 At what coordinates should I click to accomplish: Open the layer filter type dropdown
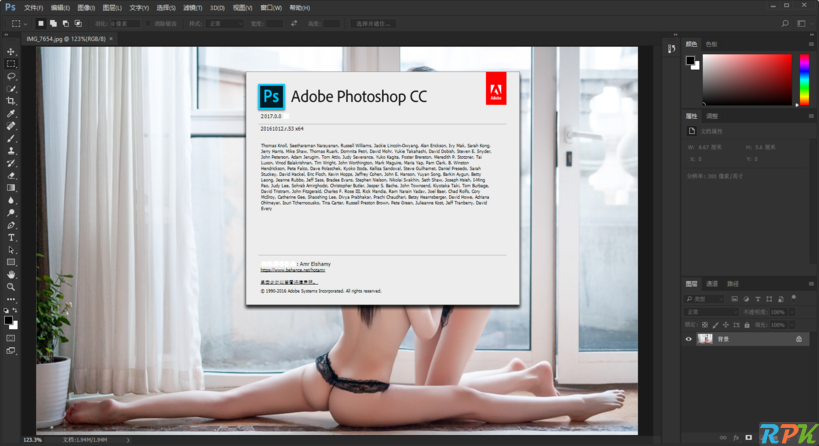[704, 299]
